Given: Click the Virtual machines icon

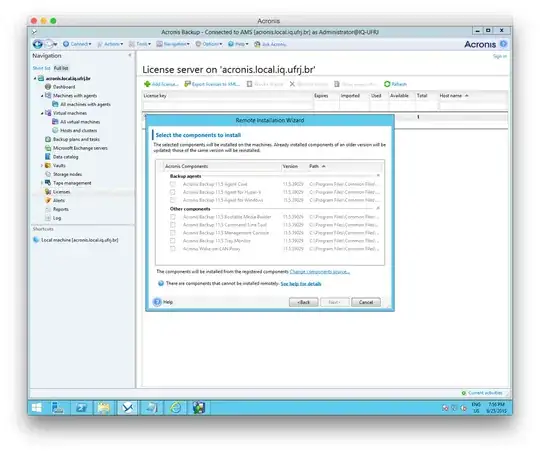Looking at the screenshot, I should click(48, 113).
